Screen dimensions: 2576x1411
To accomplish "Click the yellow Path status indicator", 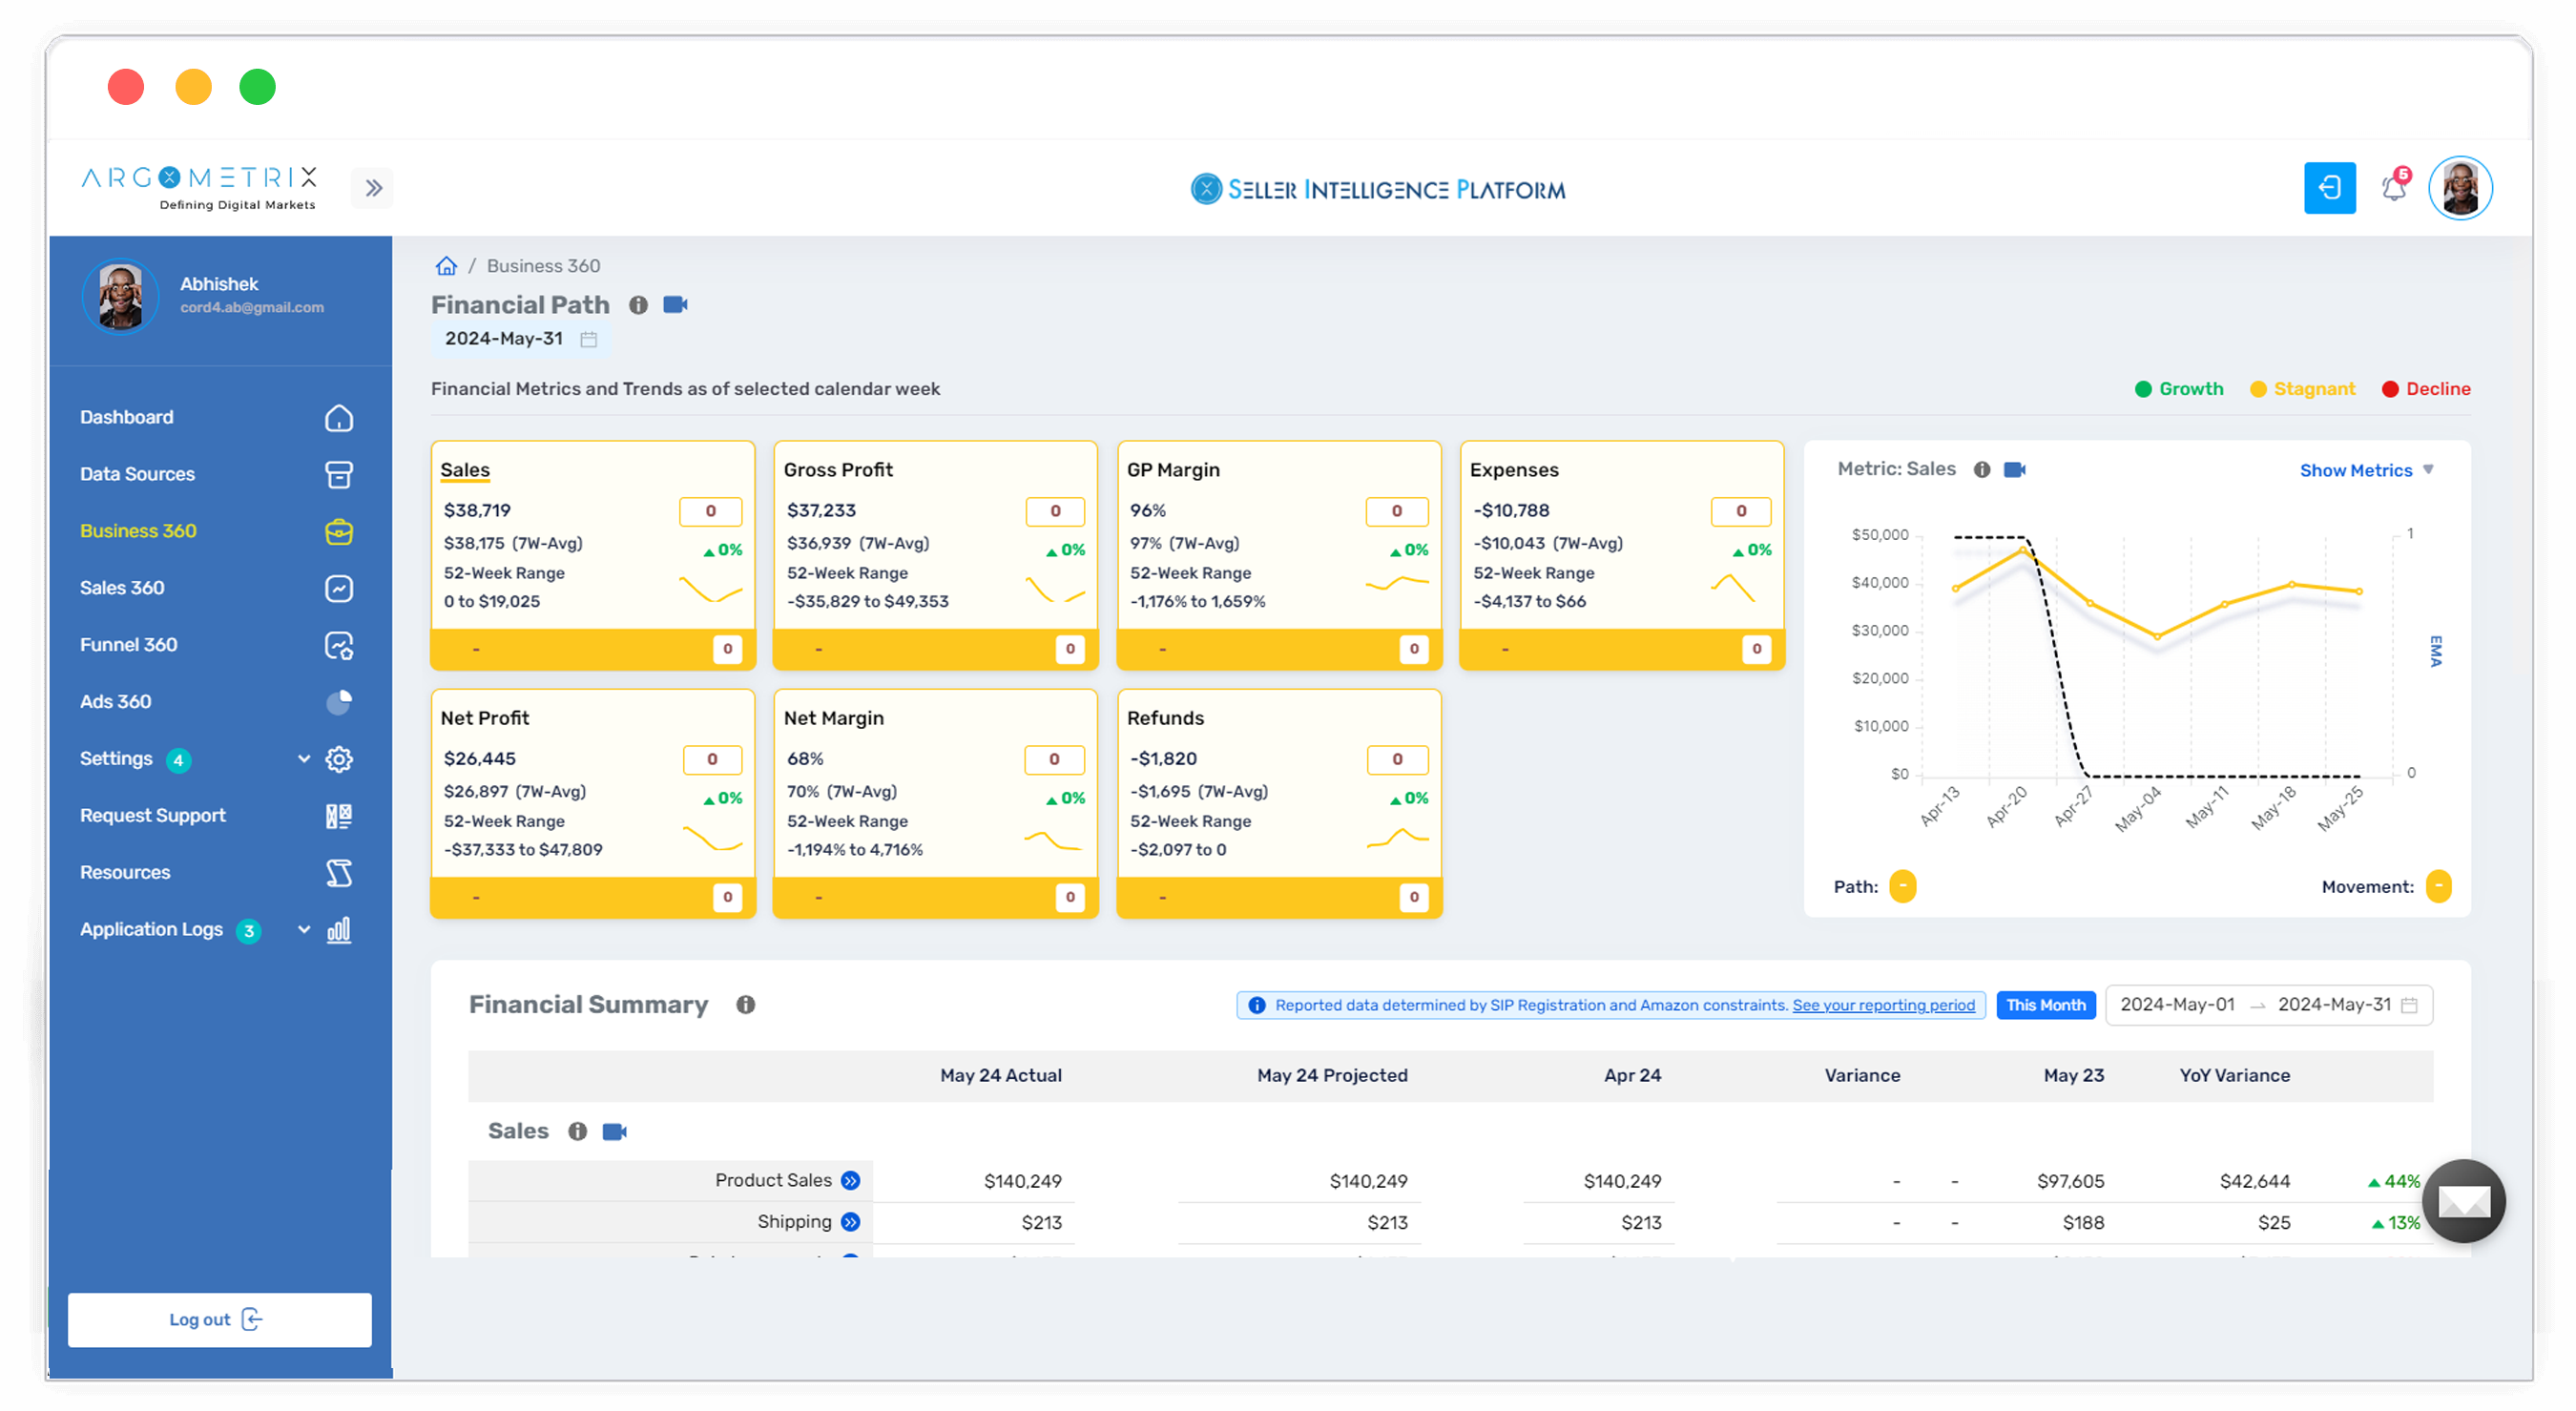I will click(1903, 887).
